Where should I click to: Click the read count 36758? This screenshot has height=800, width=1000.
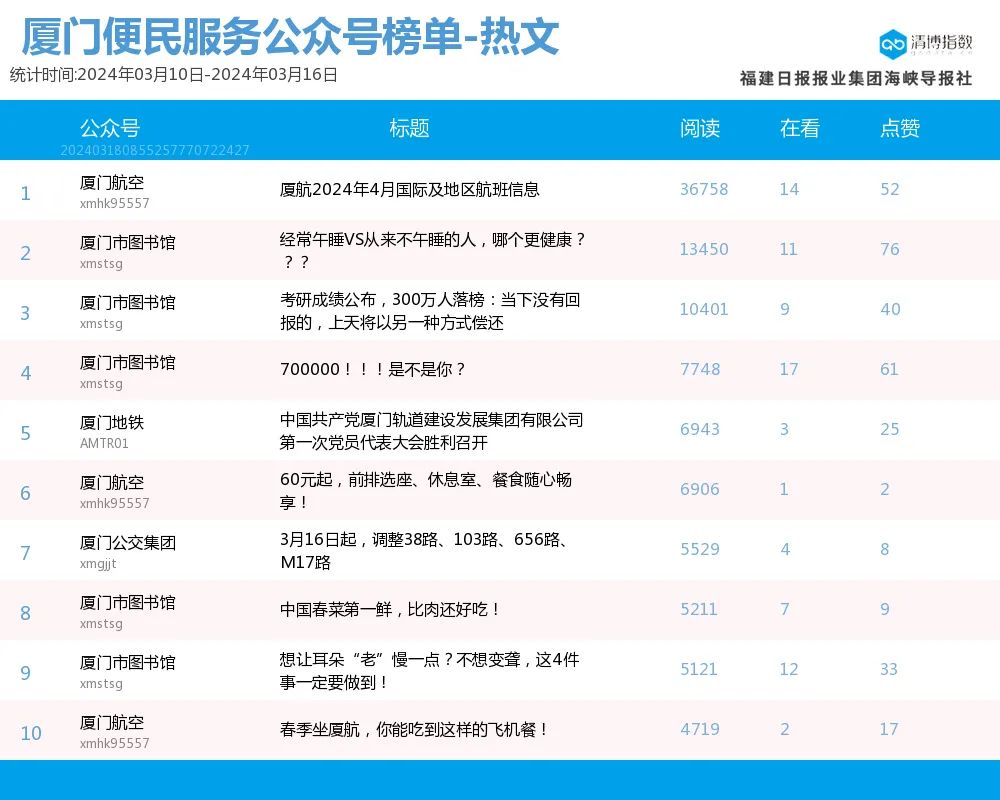click(702, 189)
